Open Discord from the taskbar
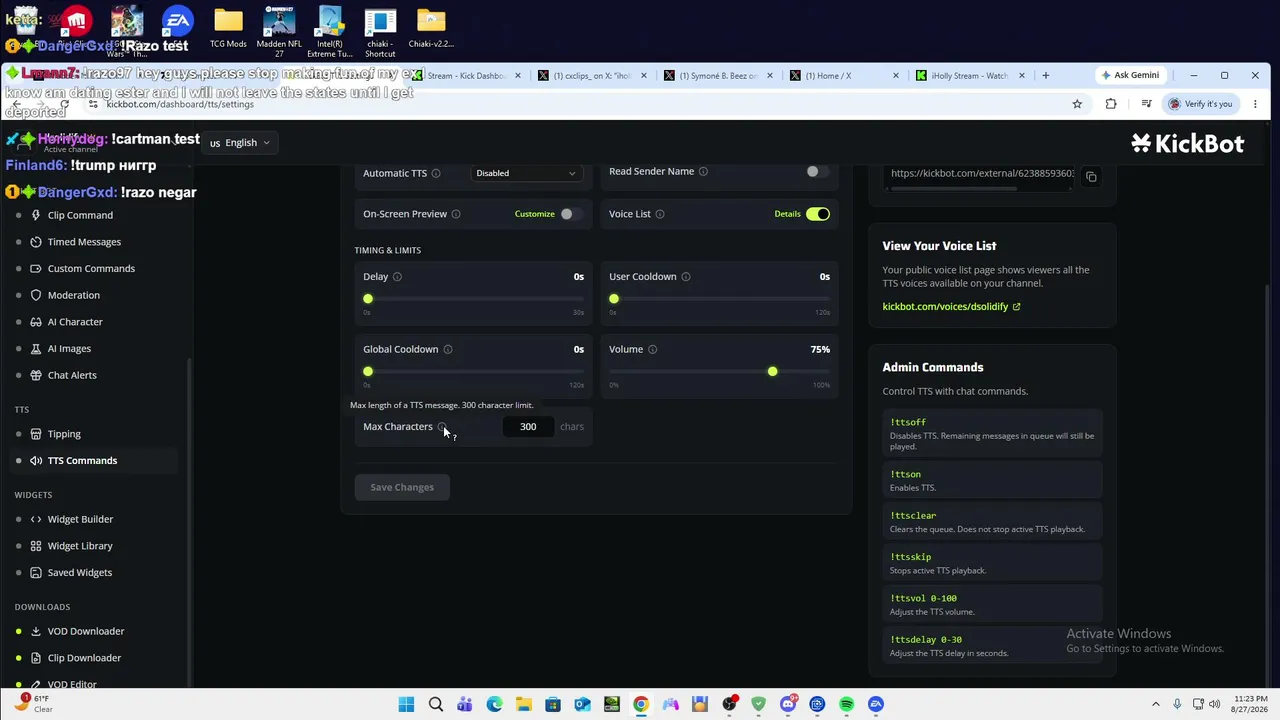This screenshot has width=1280, height=720. coord(788,704)
